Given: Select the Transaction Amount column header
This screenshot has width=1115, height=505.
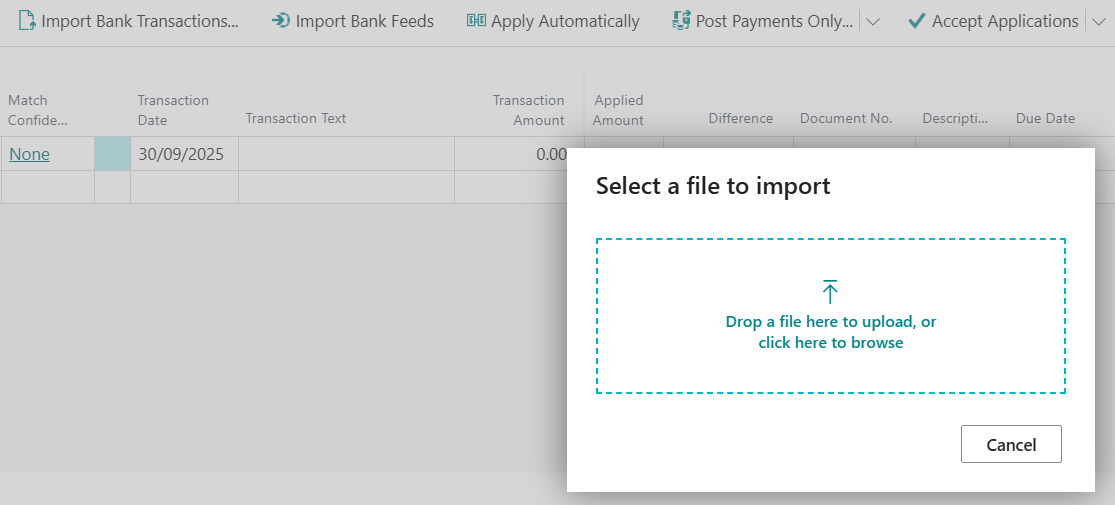Looking at the screenshot, I should pos(528,110).
